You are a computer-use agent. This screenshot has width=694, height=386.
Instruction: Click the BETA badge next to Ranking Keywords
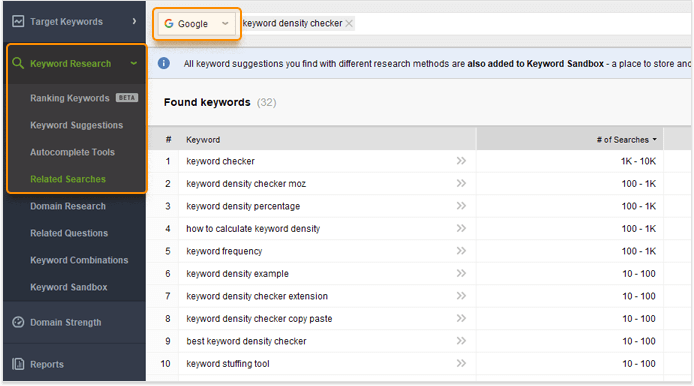point(127,97)
